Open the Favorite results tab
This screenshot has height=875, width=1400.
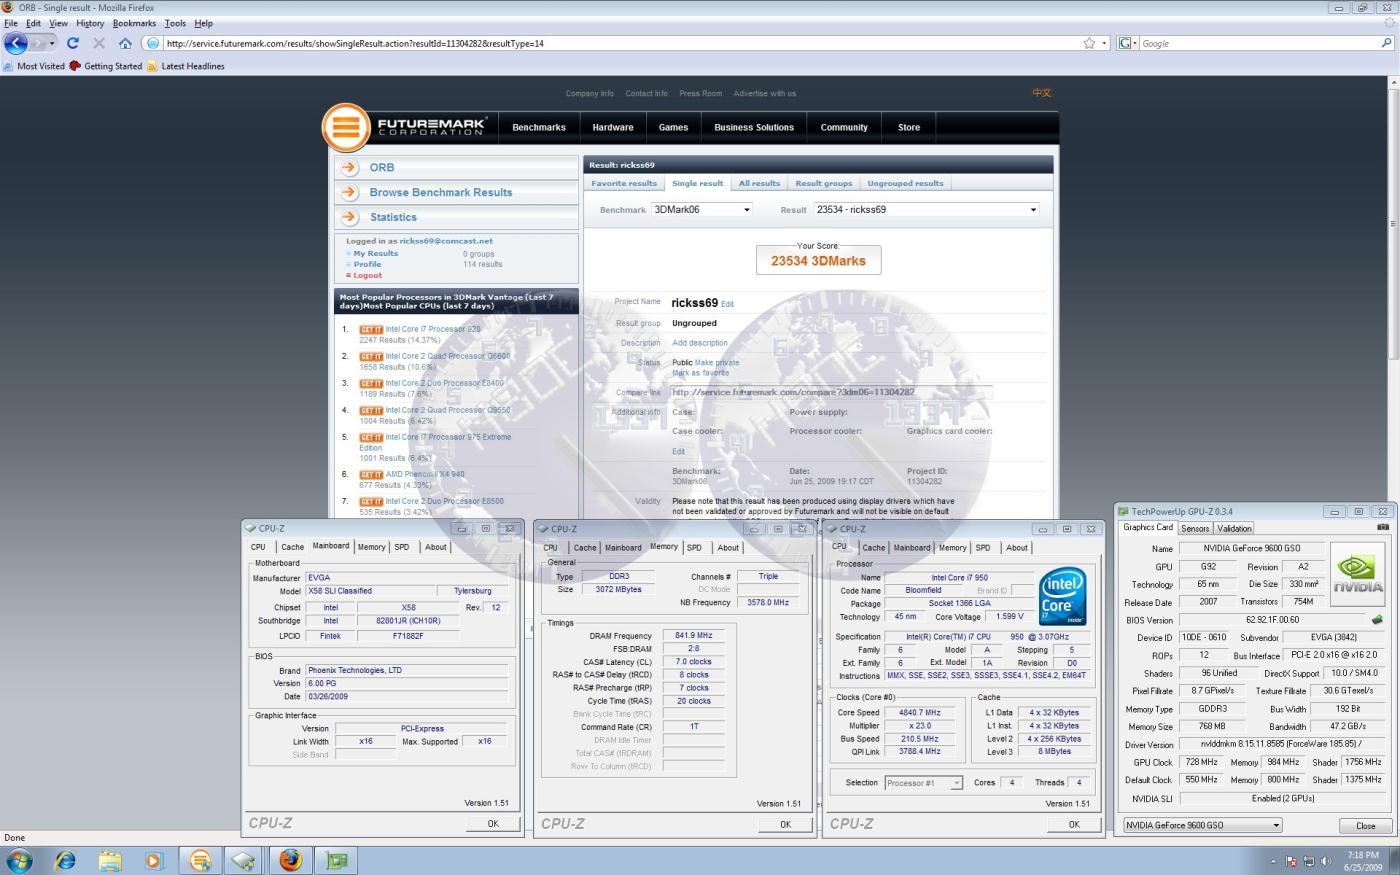(x=624, y=184)
